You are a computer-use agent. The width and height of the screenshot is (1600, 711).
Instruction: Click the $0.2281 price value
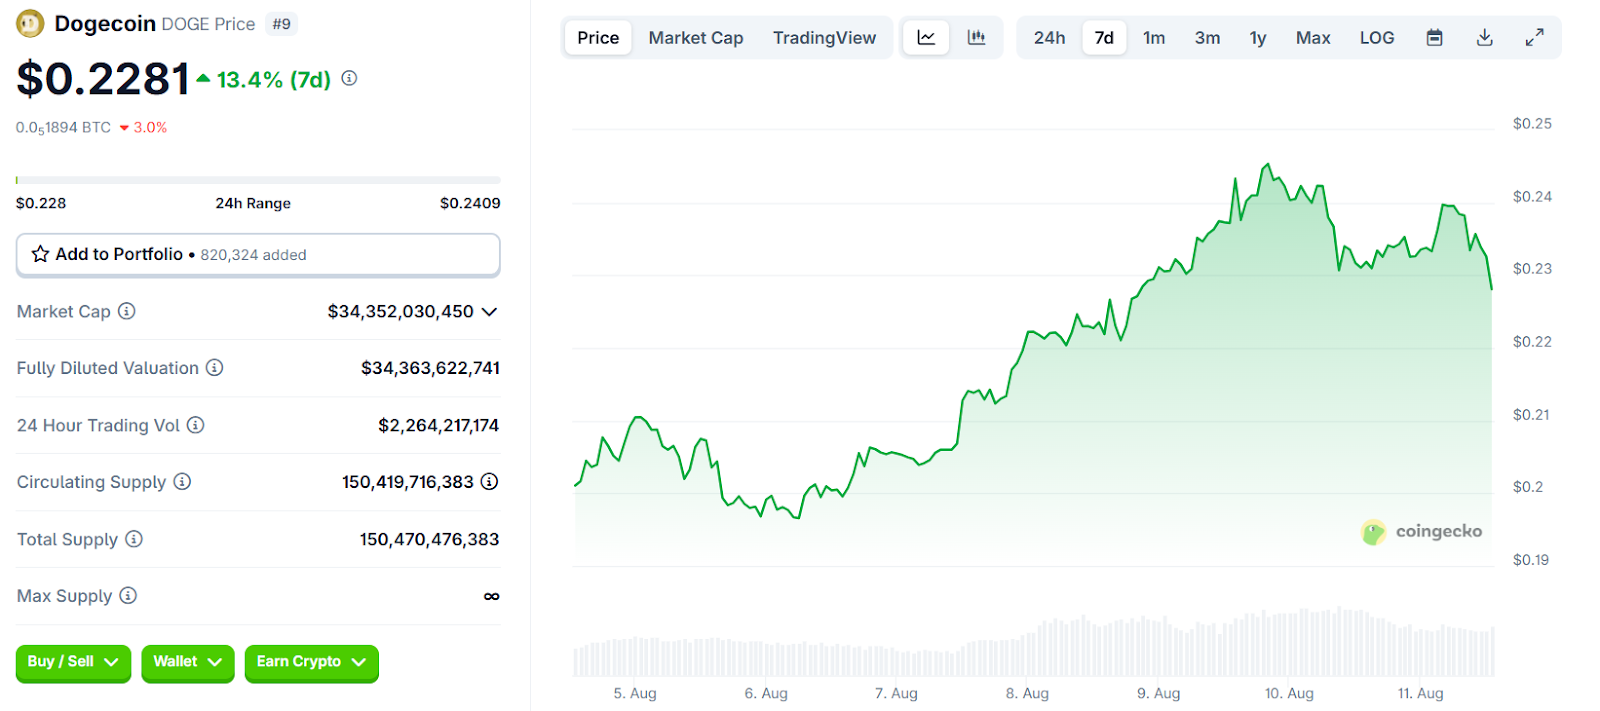[x=103, y=79]
